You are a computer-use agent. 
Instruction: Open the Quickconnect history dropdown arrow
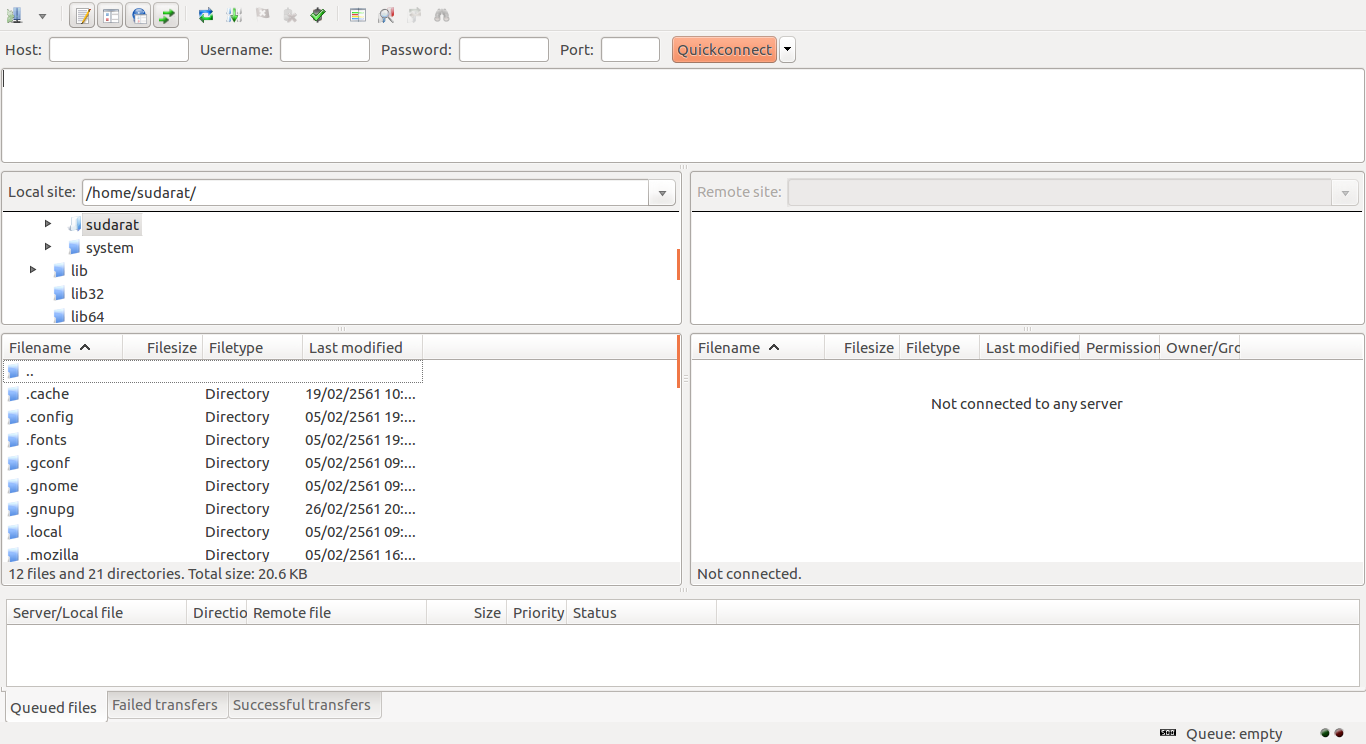[788, 50]
